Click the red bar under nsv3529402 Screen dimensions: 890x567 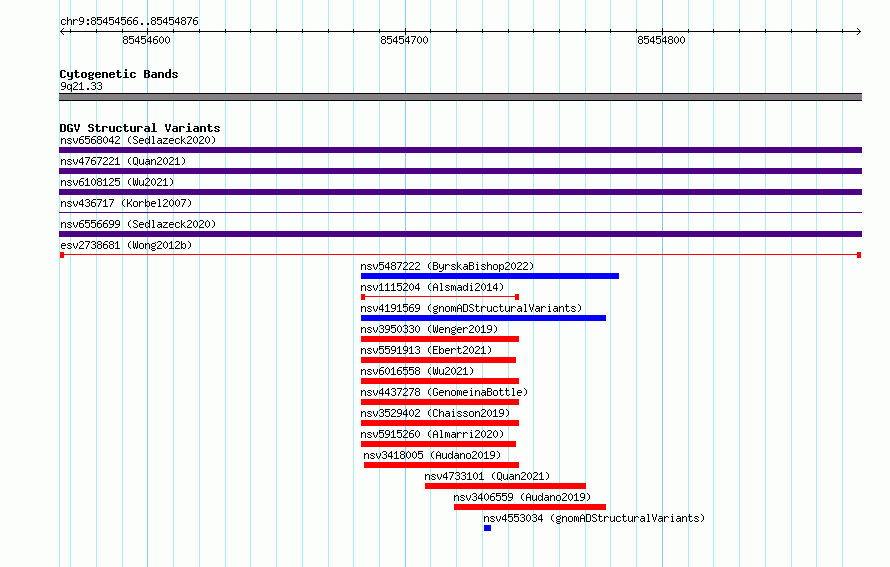click(x=440, y=423)
